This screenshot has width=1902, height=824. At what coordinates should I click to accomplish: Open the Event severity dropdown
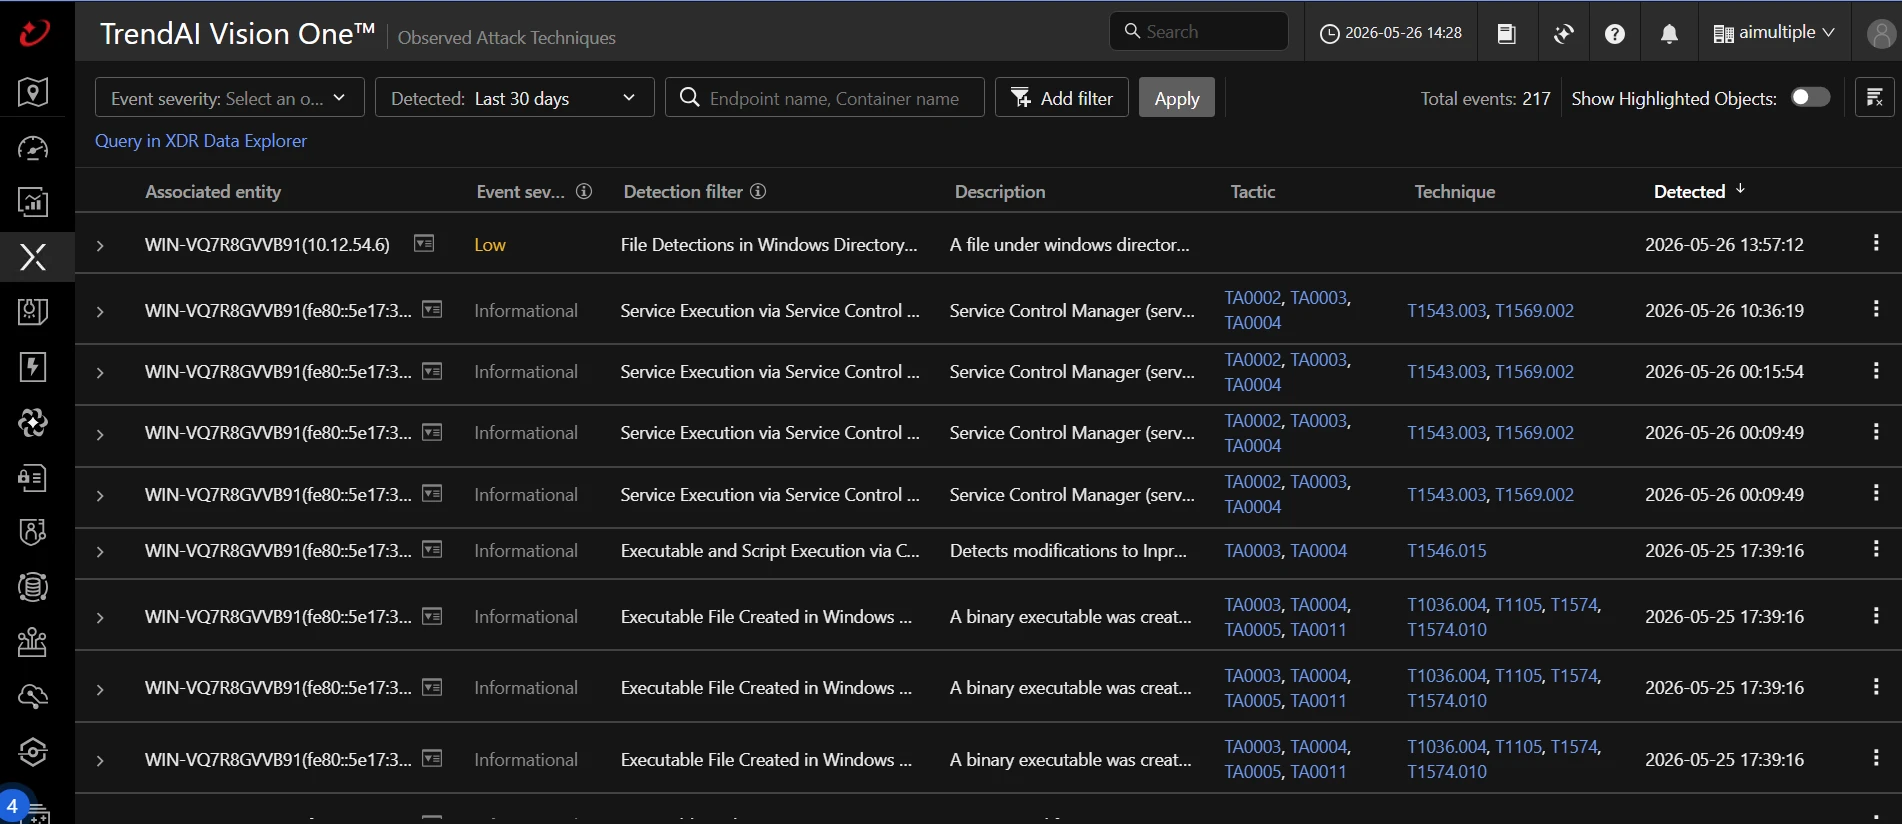pyautogui.click(x=229, y=98)
